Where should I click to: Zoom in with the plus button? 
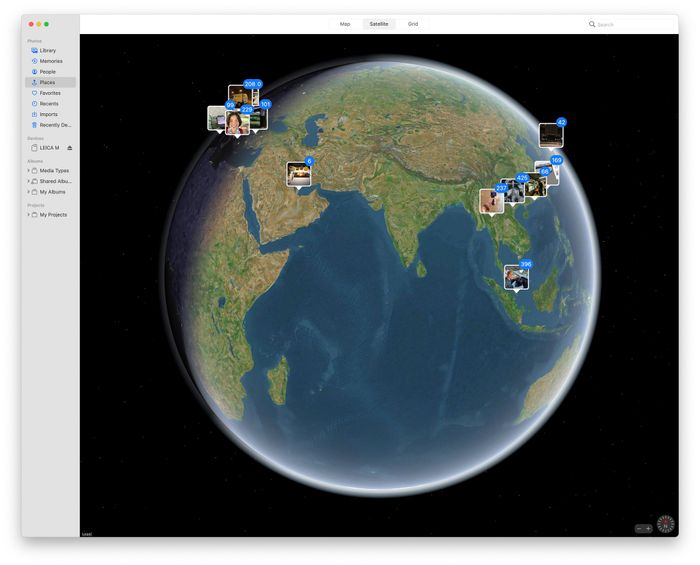[649, 528]
